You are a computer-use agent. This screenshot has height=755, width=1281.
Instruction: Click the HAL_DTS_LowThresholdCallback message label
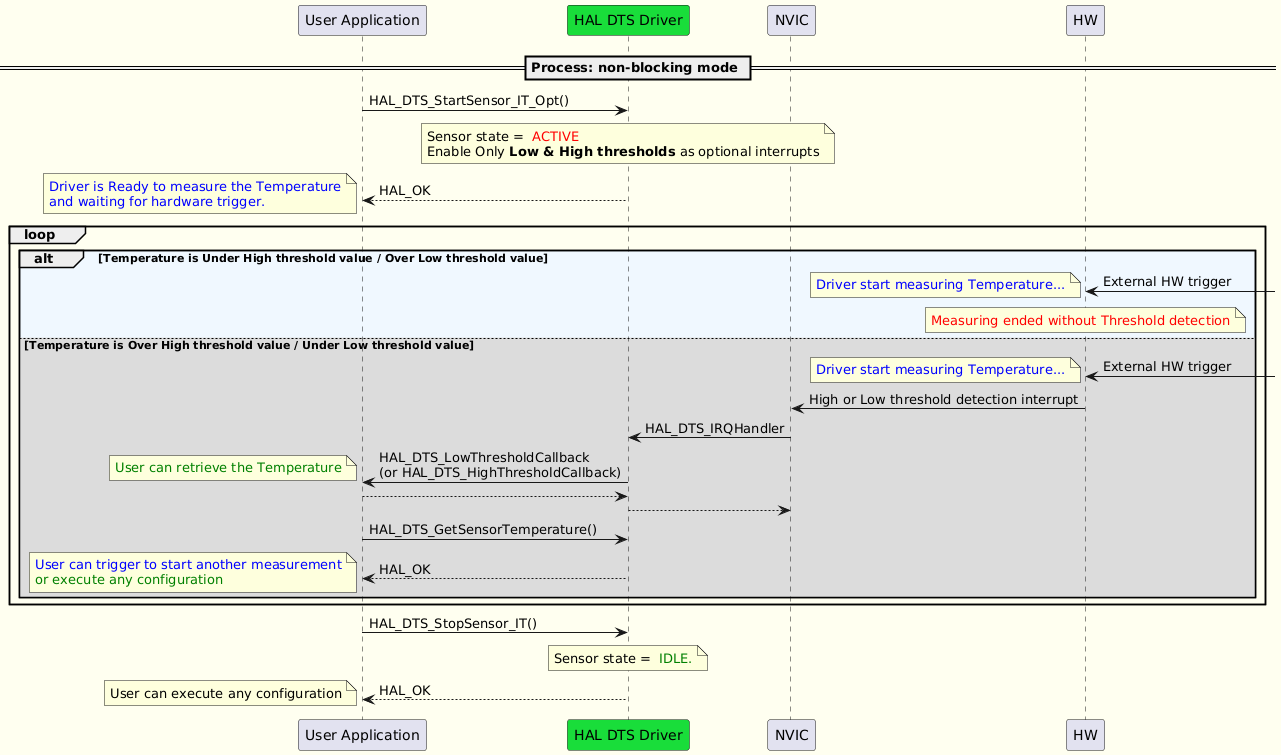click(x=500, y=464)
